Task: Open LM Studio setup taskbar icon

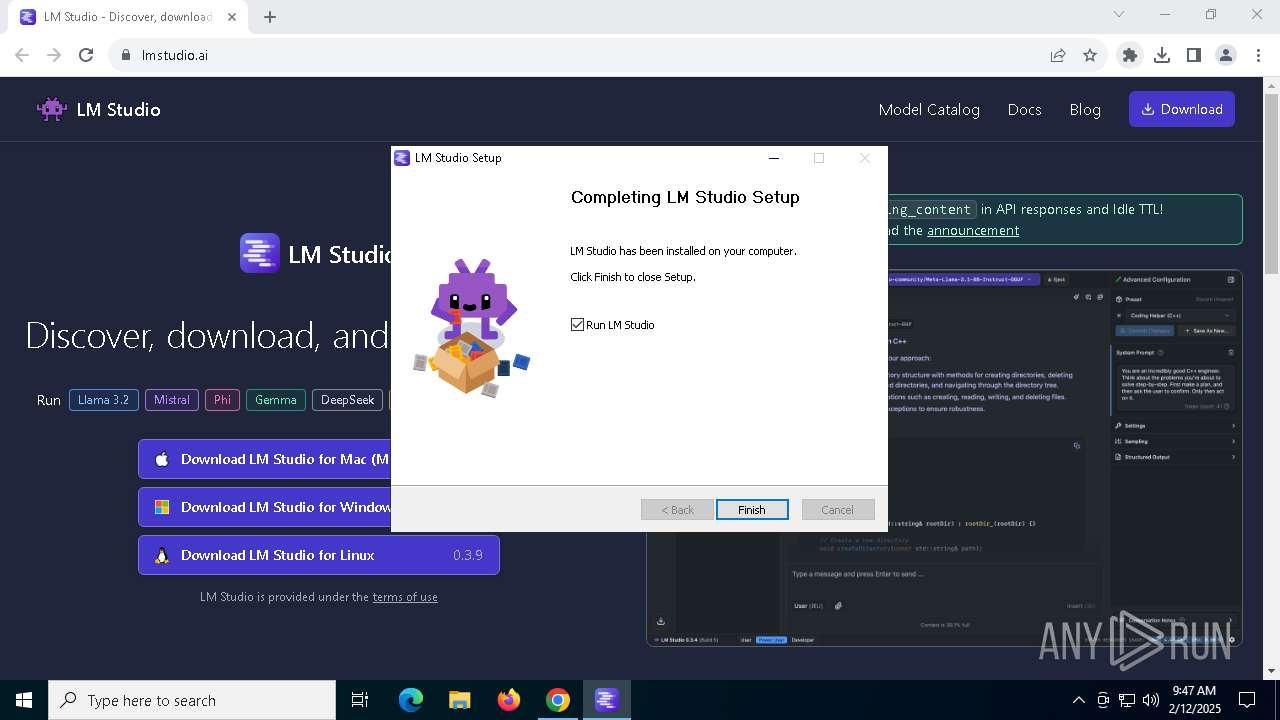Action: pyautogui.click(x=607, y=700)
